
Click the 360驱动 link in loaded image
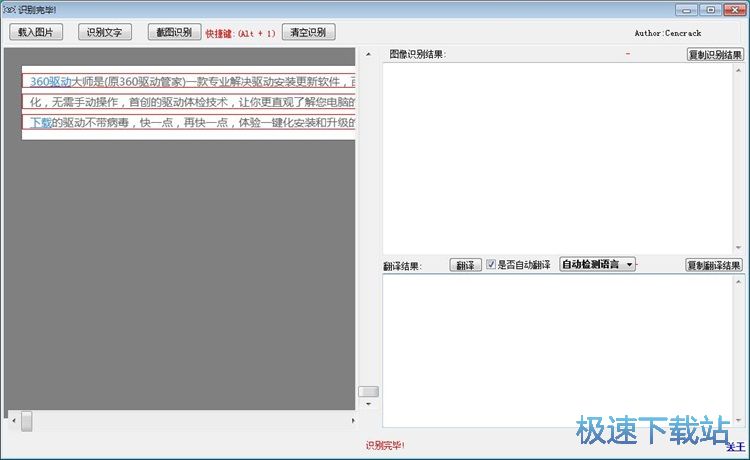pos(50,82)
